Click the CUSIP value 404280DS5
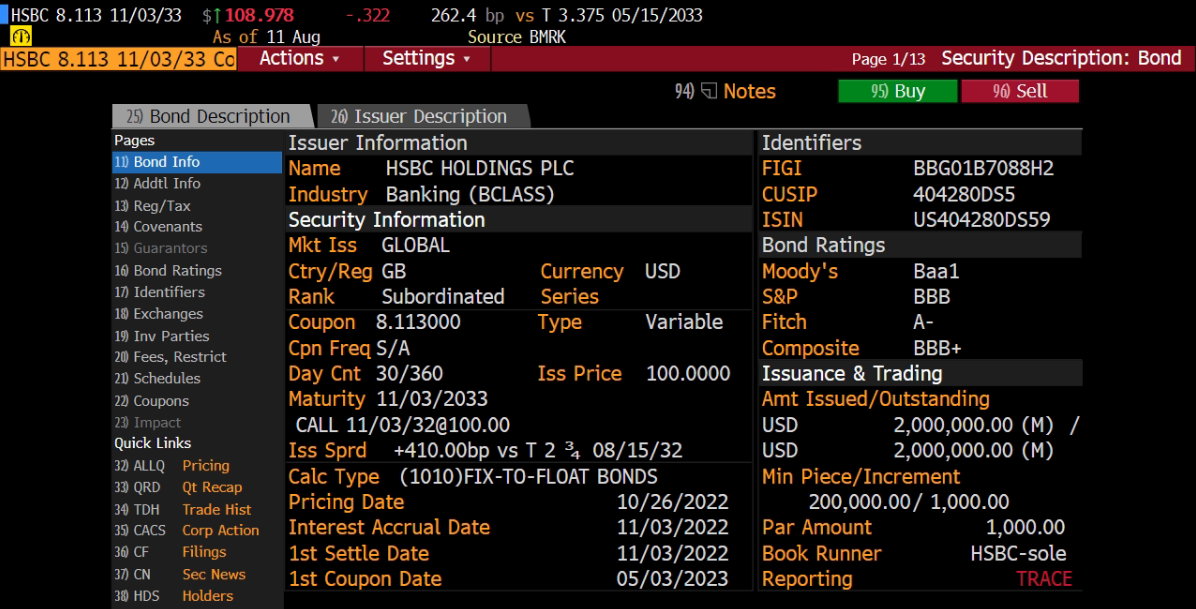This screenshot has height=609, width=1196. click(x=964, y=195)
